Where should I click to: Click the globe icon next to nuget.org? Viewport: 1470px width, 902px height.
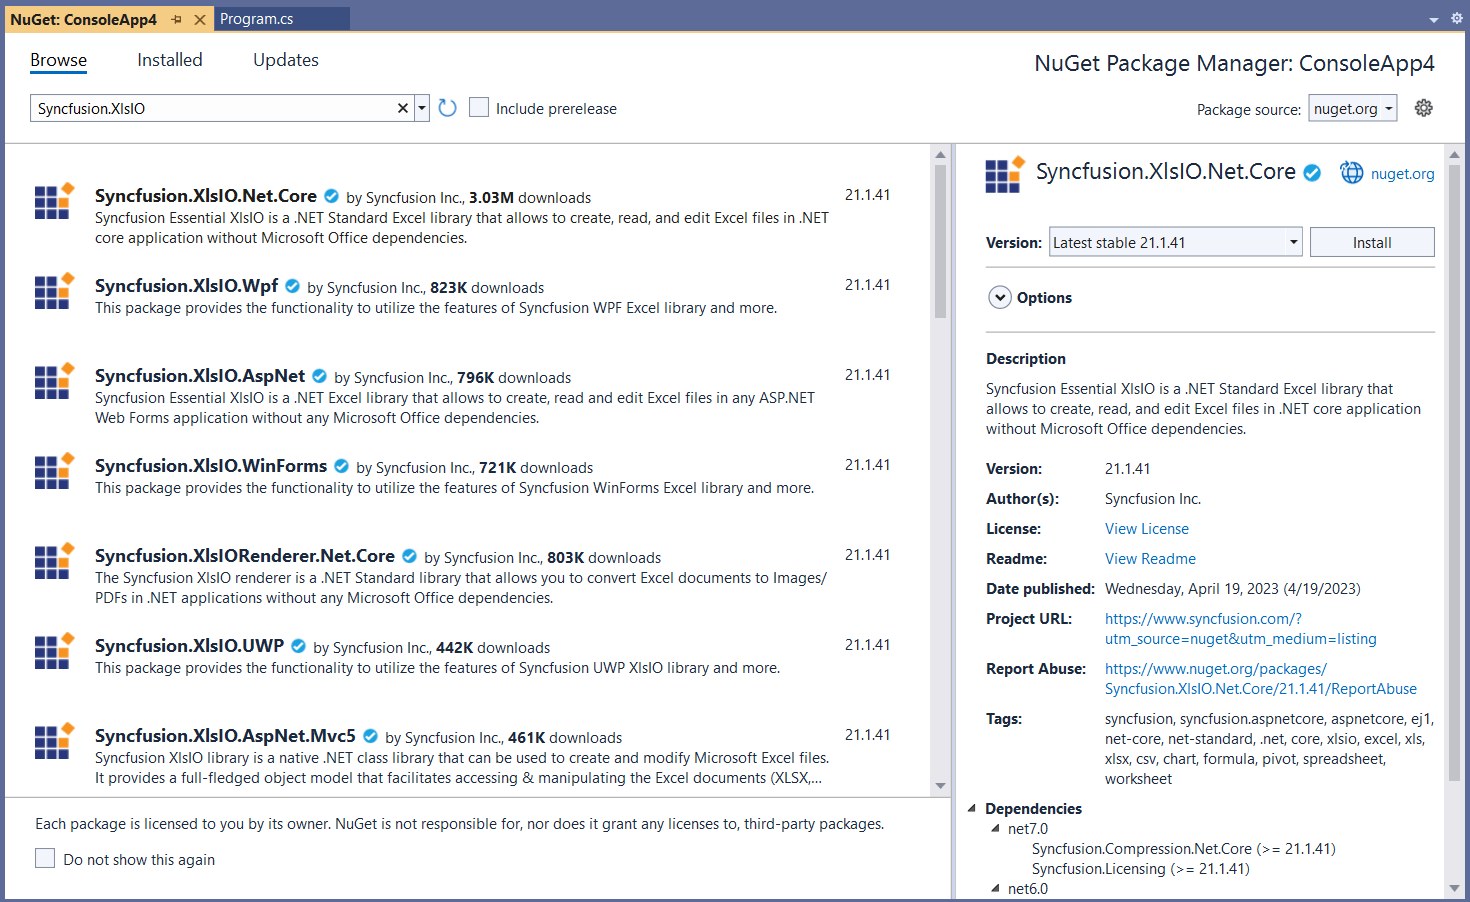click(1351, 173)
